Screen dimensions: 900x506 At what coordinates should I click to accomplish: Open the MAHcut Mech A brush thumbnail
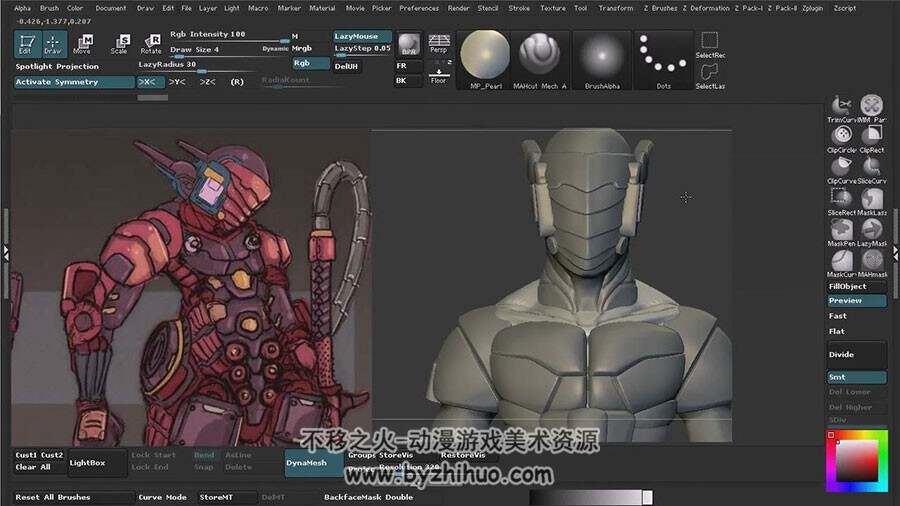tap(540, 60)
